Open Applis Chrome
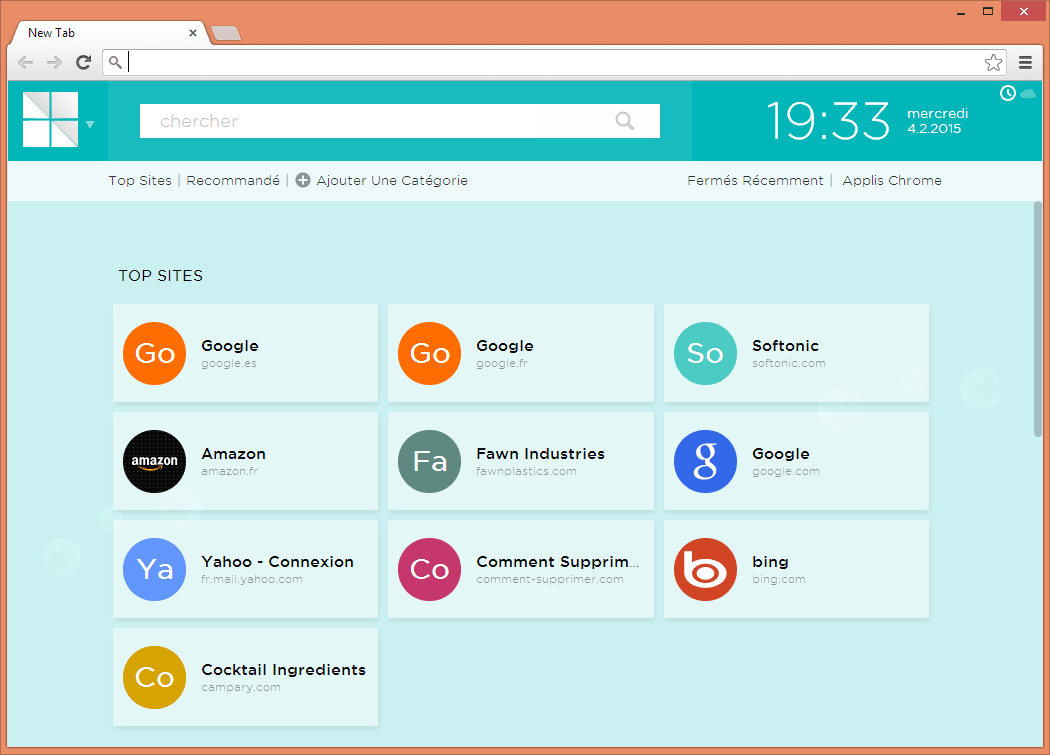The height and width of the screenshot is (755, 1050). coord(892,180)
